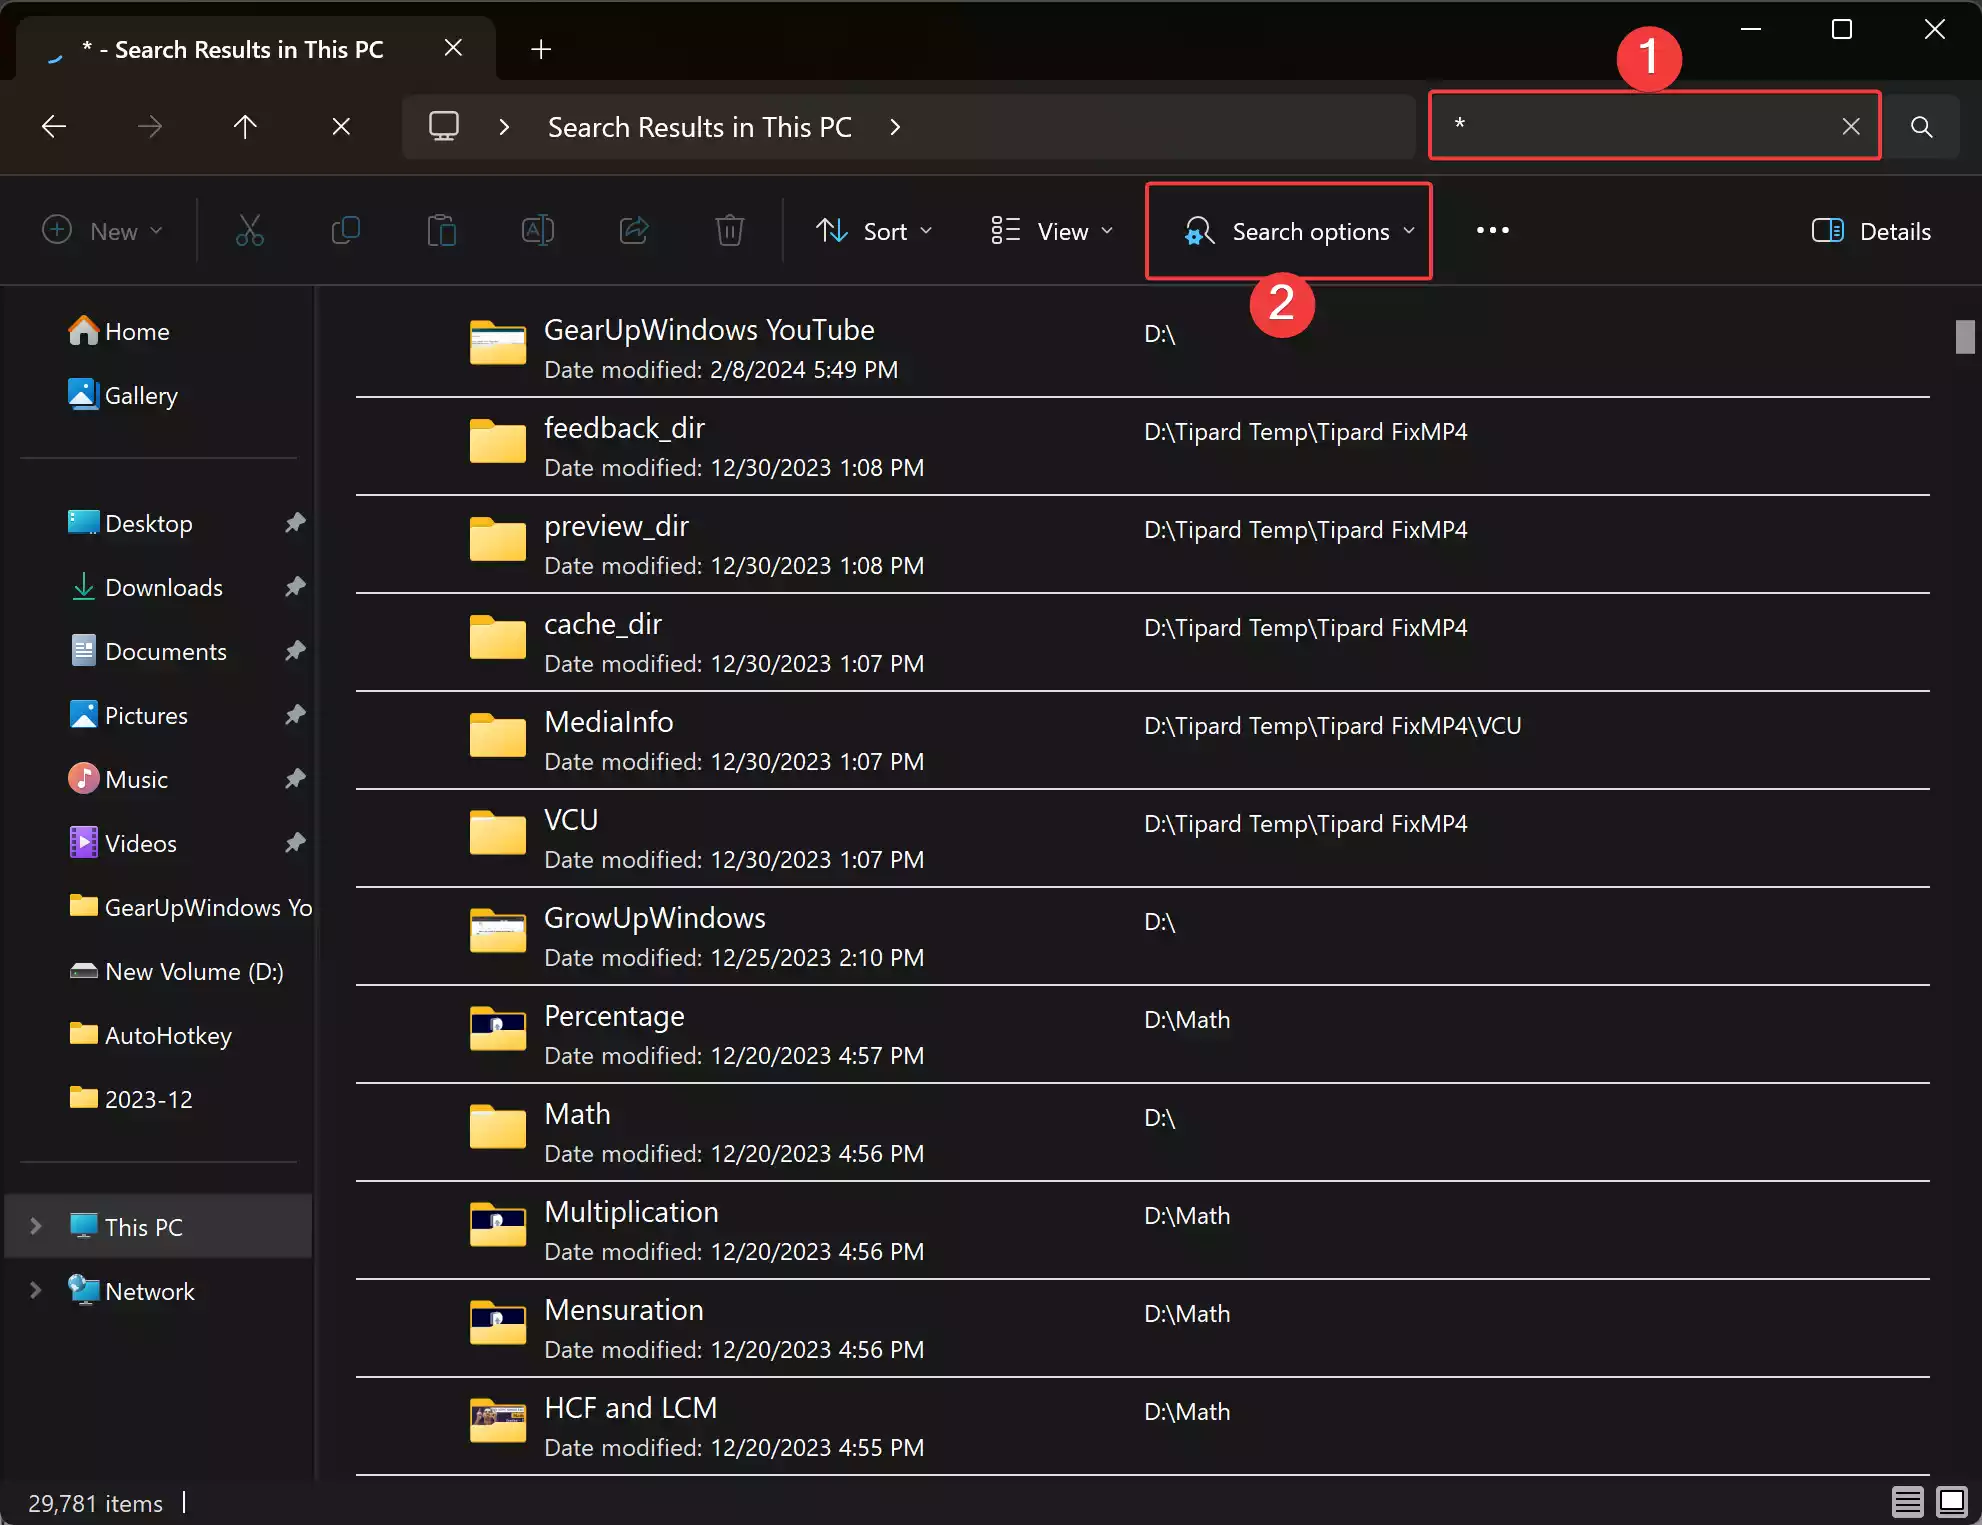Switch to large thumbnails view in status bar

(1951, 1501)
